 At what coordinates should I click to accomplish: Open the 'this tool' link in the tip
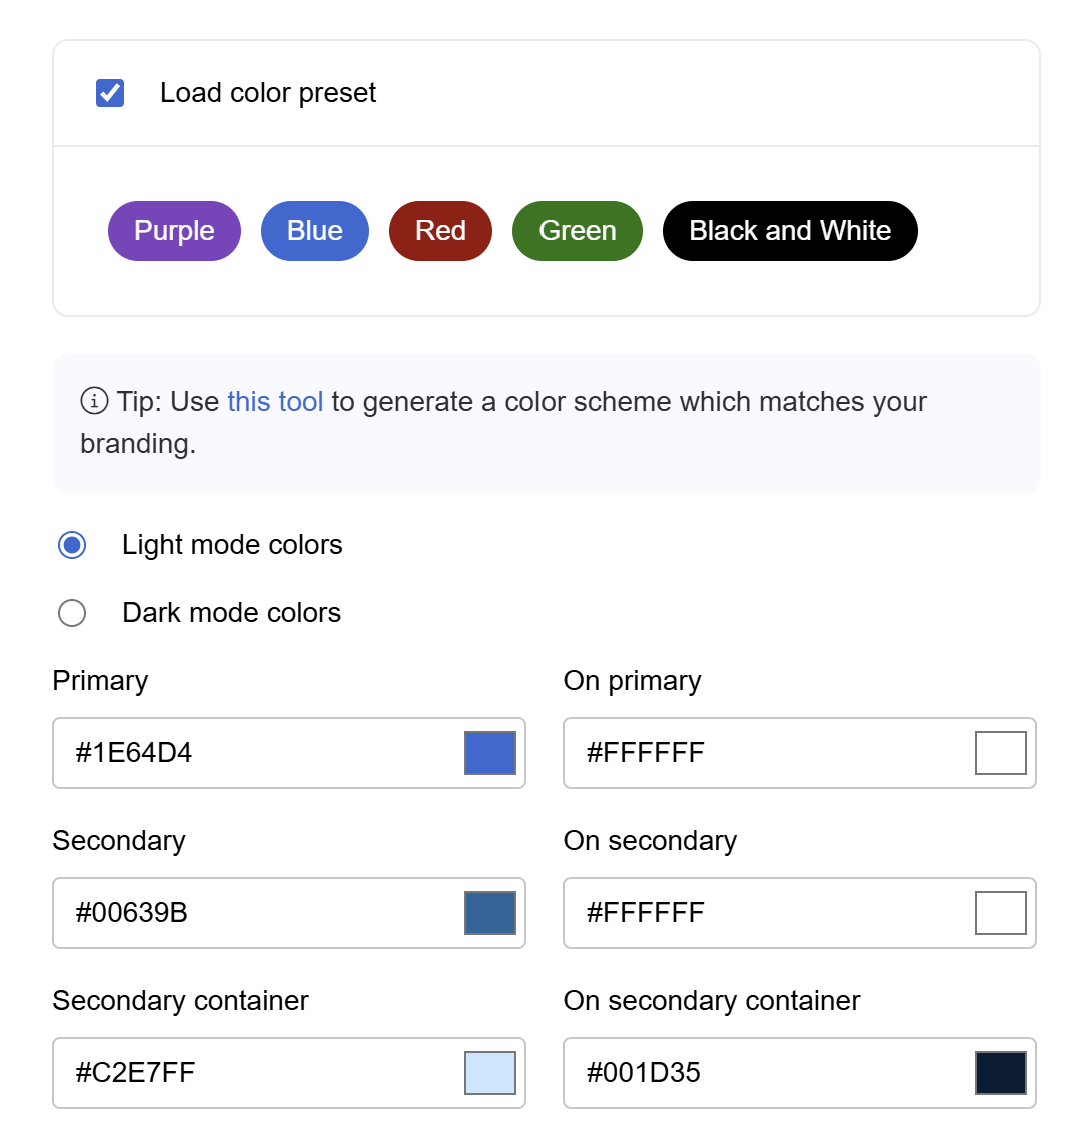[275, 402]
